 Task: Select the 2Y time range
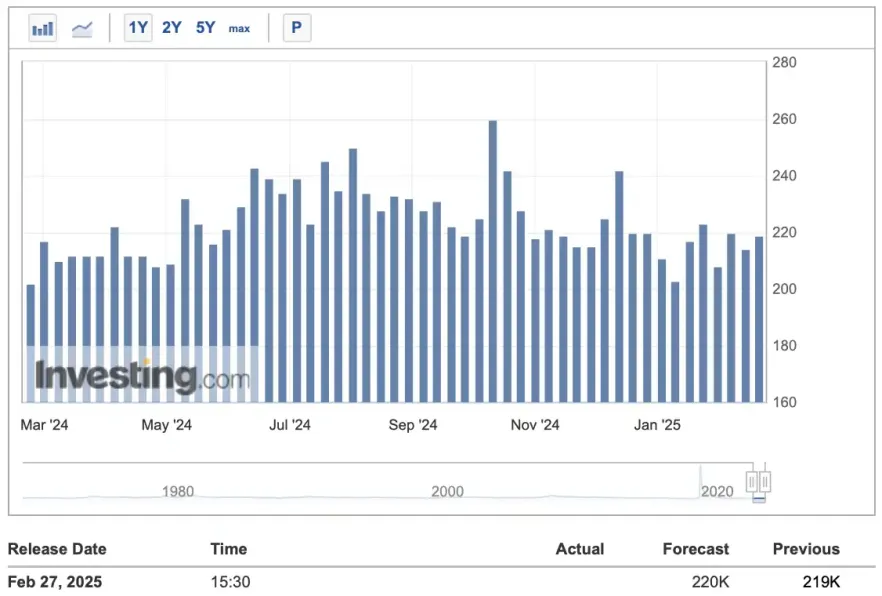(172, 28)
